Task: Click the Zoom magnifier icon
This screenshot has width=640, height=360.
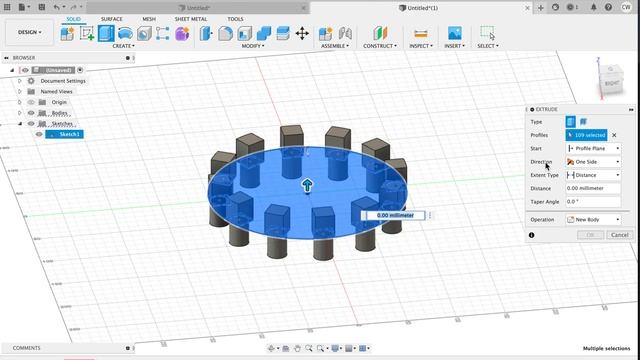Action: coord(309,348)
